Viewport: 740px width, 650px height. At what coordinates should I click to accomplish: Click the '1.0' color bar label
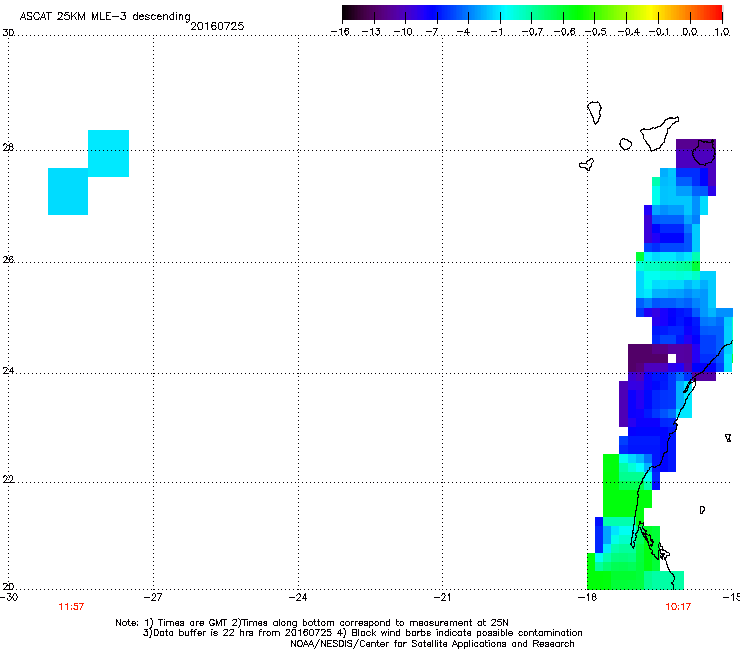[722, 32]
